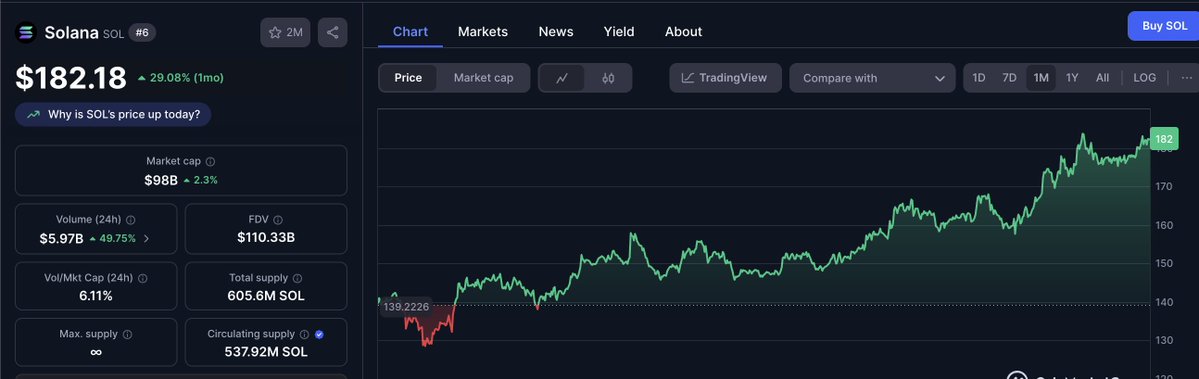This screenshot has width=1199, height=379.
Task: Open the more chart options menu
Action: [x=1186, y=78]
